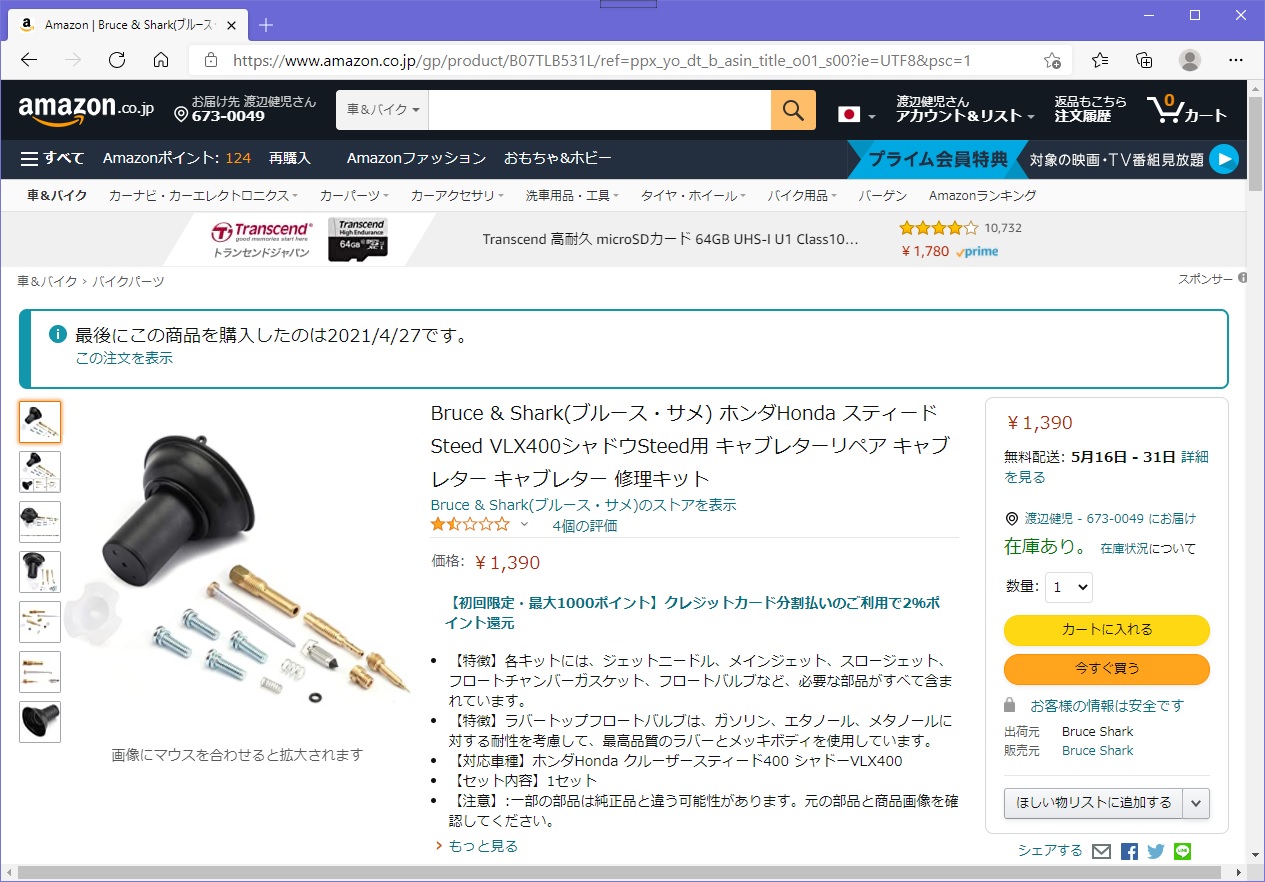Click the prime video play arrow
Viewport: 1265px width, 882px height.
pos(1223,159)
